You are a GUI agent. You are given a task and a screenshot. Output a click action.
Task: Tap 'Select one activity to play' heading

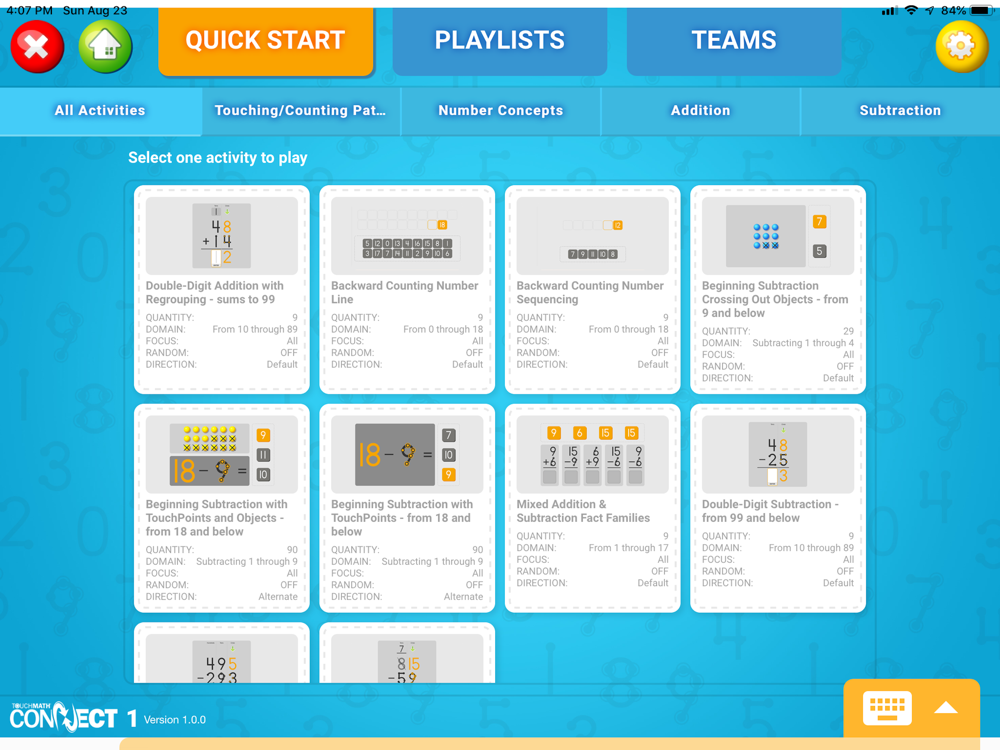click(x=217, y=158)
